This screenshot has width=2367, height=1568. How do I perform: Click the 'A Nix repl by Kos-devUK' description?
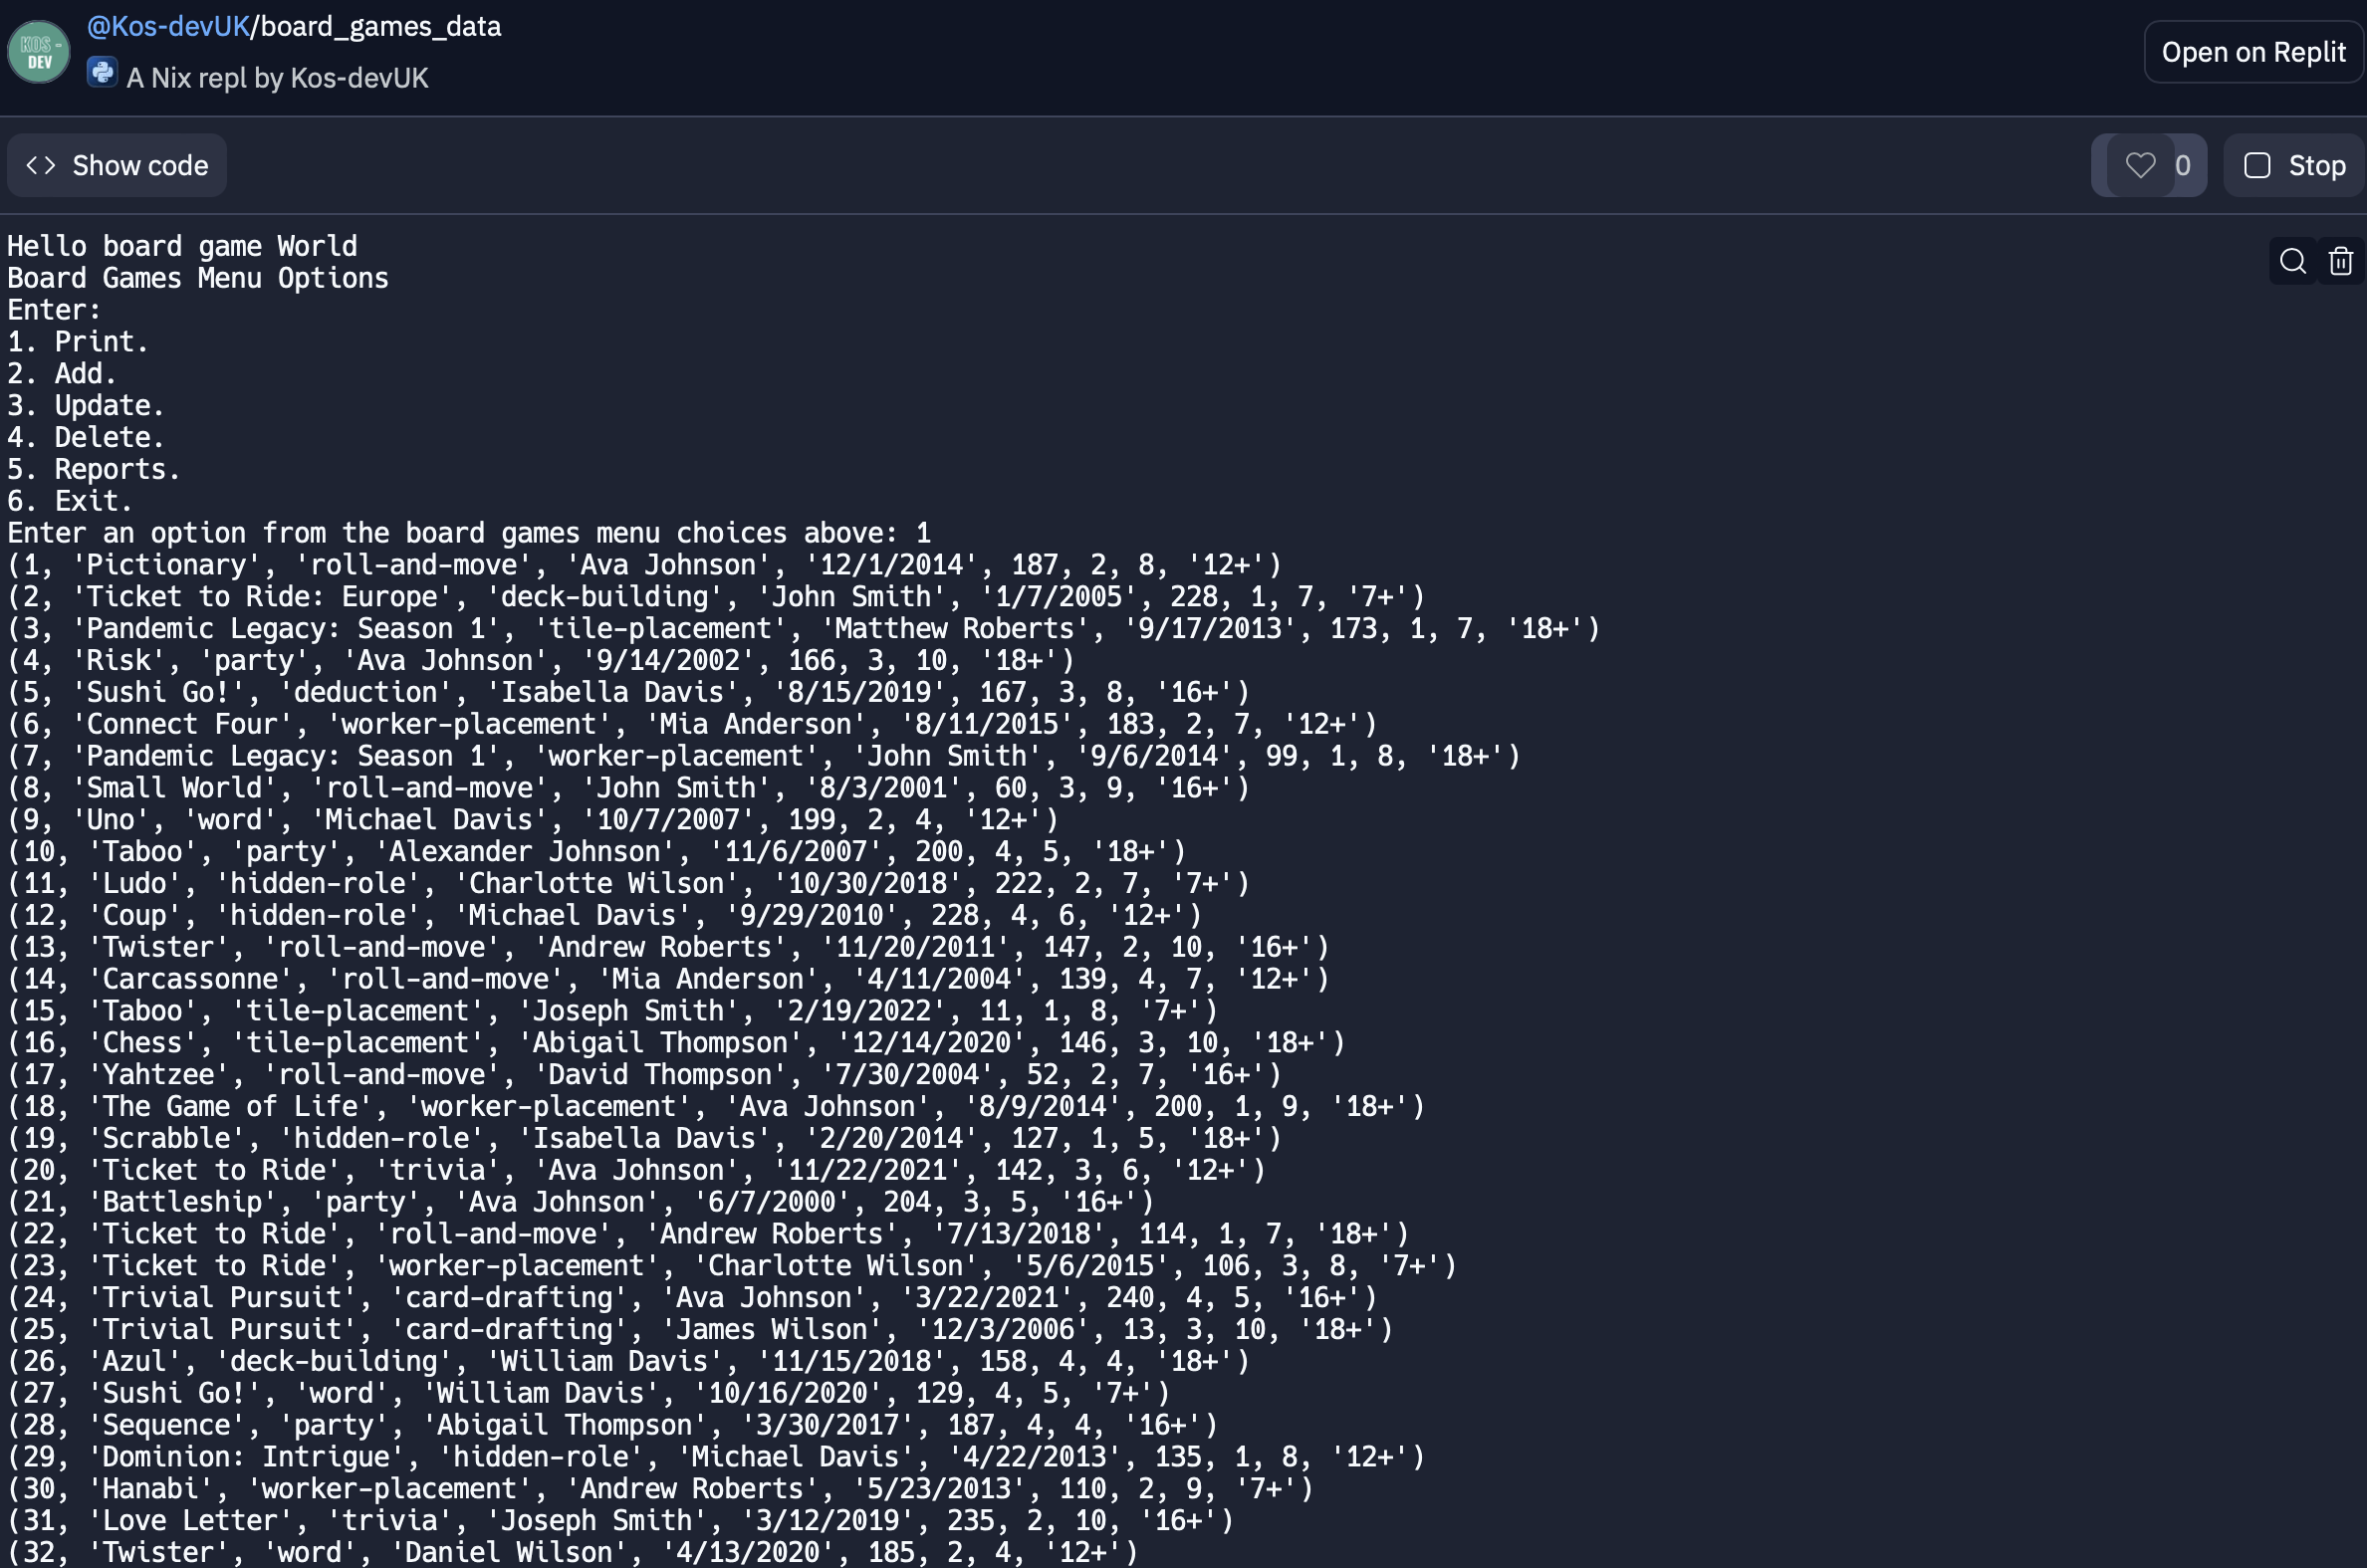pos(277,77)
